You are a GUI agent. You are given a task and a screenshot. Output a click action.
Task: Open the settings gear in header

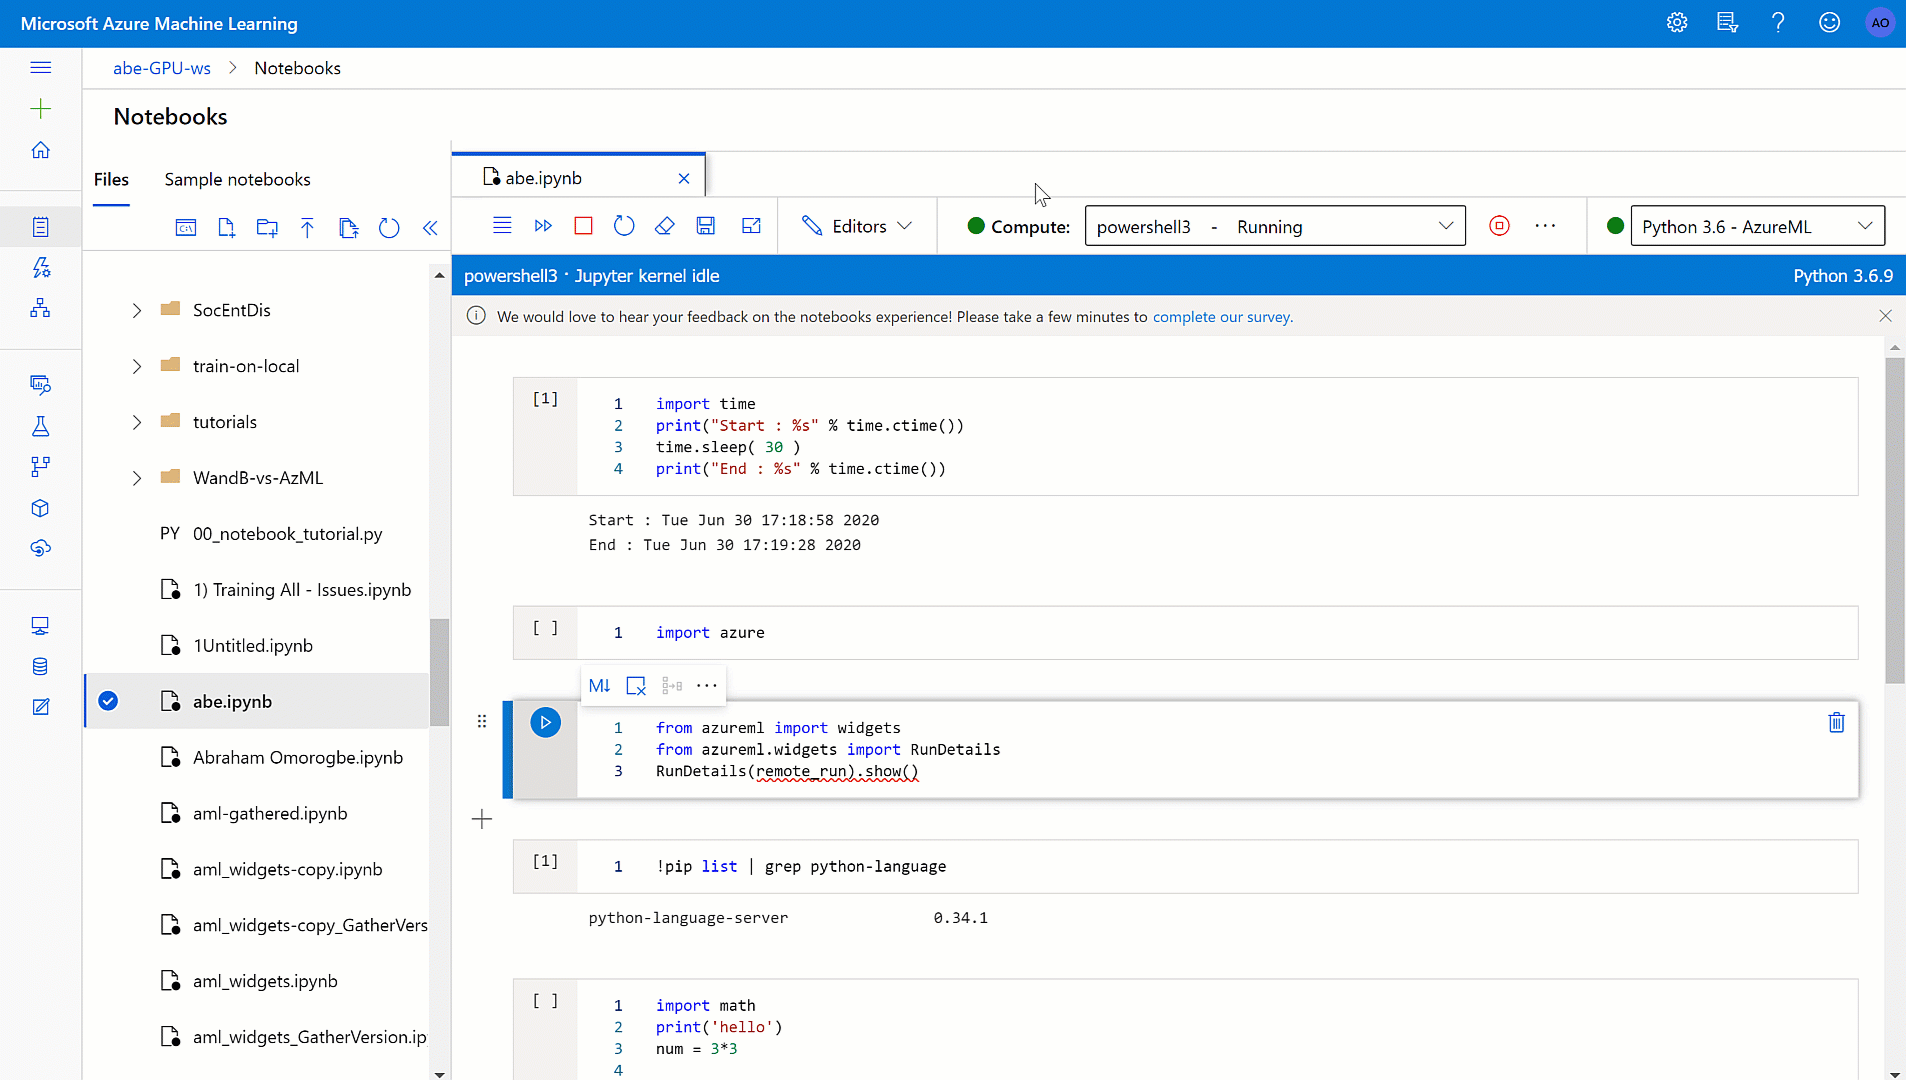coord(1677,23)
